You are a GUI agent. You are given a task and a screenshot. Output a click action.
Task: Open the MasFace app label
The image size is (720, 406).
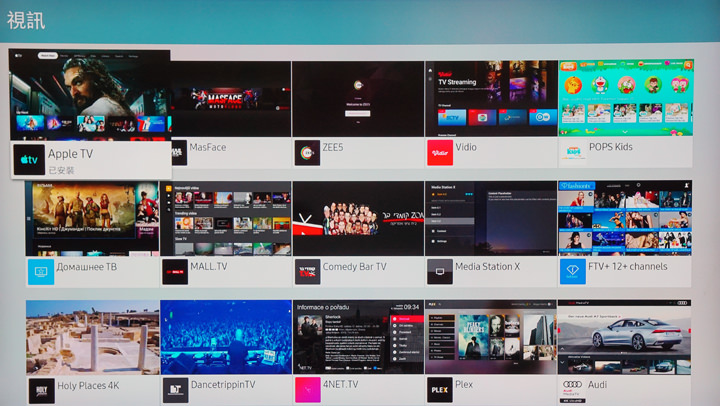point(208,148)
